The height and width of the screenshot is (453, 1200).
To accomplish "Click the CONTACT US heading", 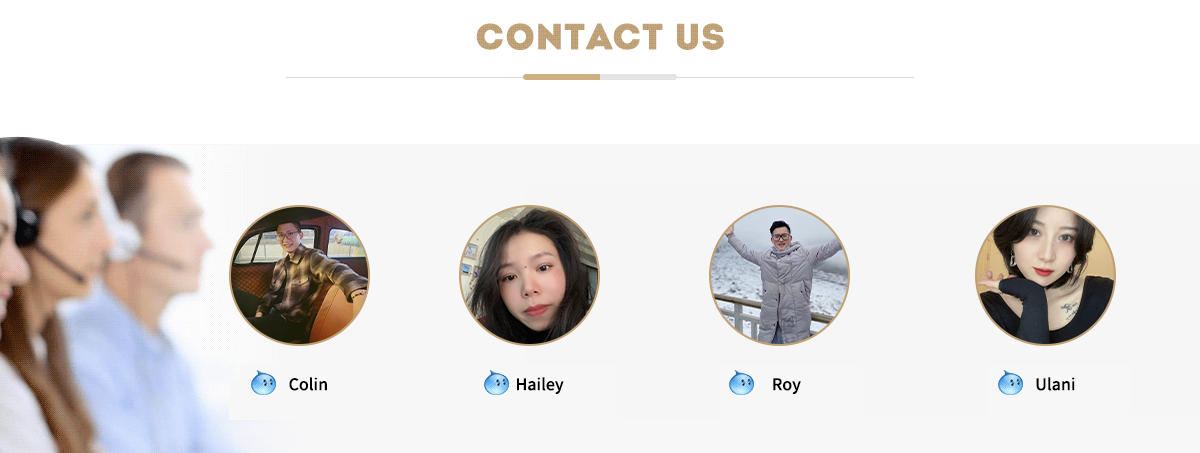I will 600,37.
